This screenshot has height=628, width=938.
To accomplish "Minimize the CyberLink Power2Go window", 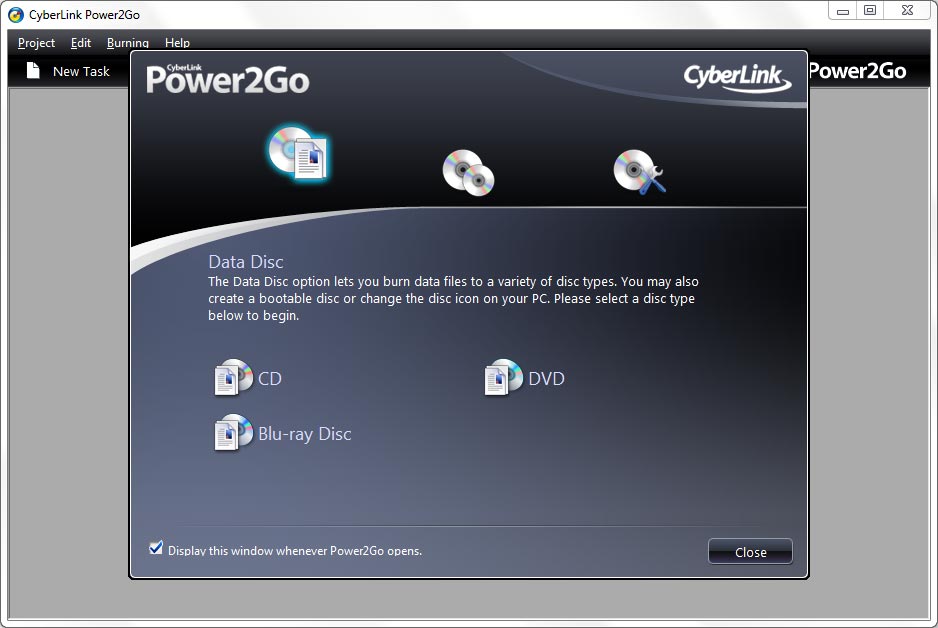I will 842,11.
